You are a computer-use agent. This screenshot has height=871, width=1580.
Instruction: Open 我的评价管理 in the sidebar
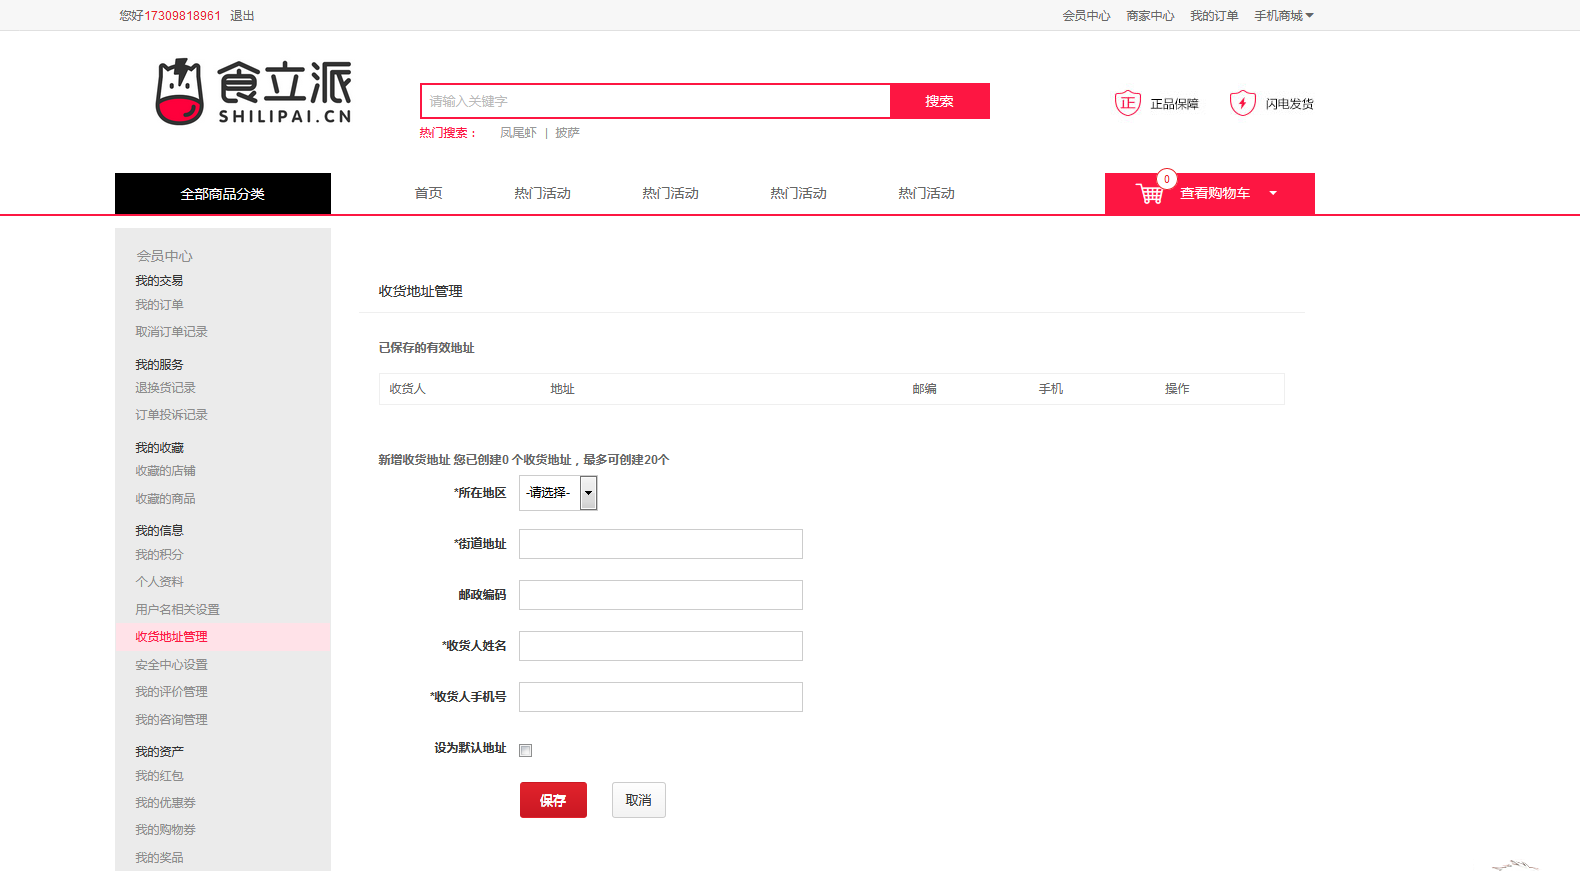[171, 692]
